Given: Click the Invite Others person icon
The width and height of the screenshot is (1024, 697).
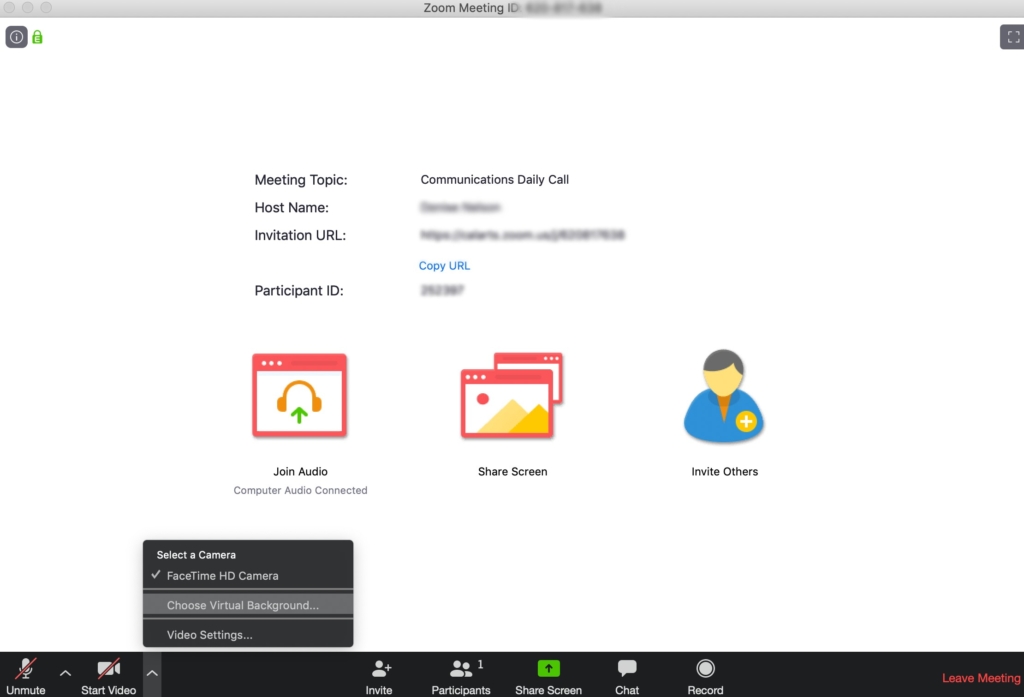Looking at the screenshot, I should 724,396.
